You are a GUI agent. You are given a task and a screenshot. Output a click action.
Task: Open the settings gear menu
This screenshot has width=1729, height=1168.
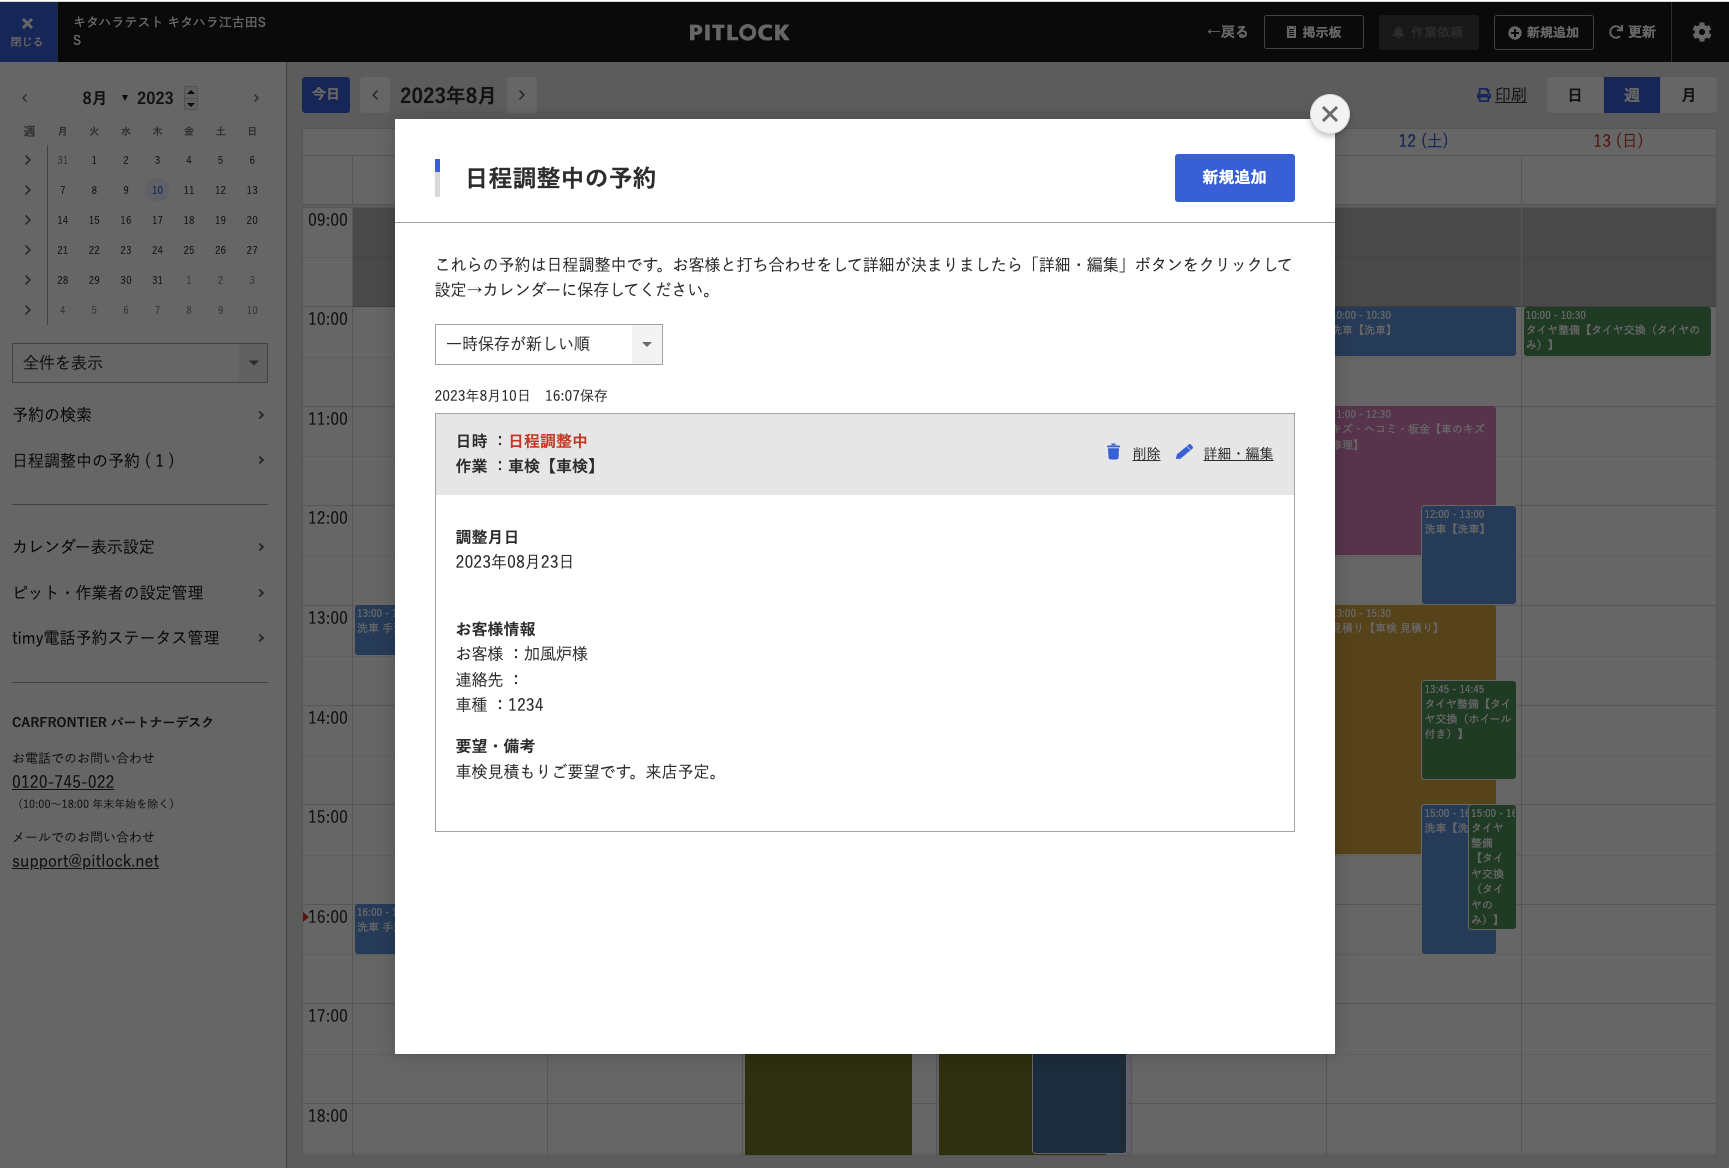tap(1700, 32)
